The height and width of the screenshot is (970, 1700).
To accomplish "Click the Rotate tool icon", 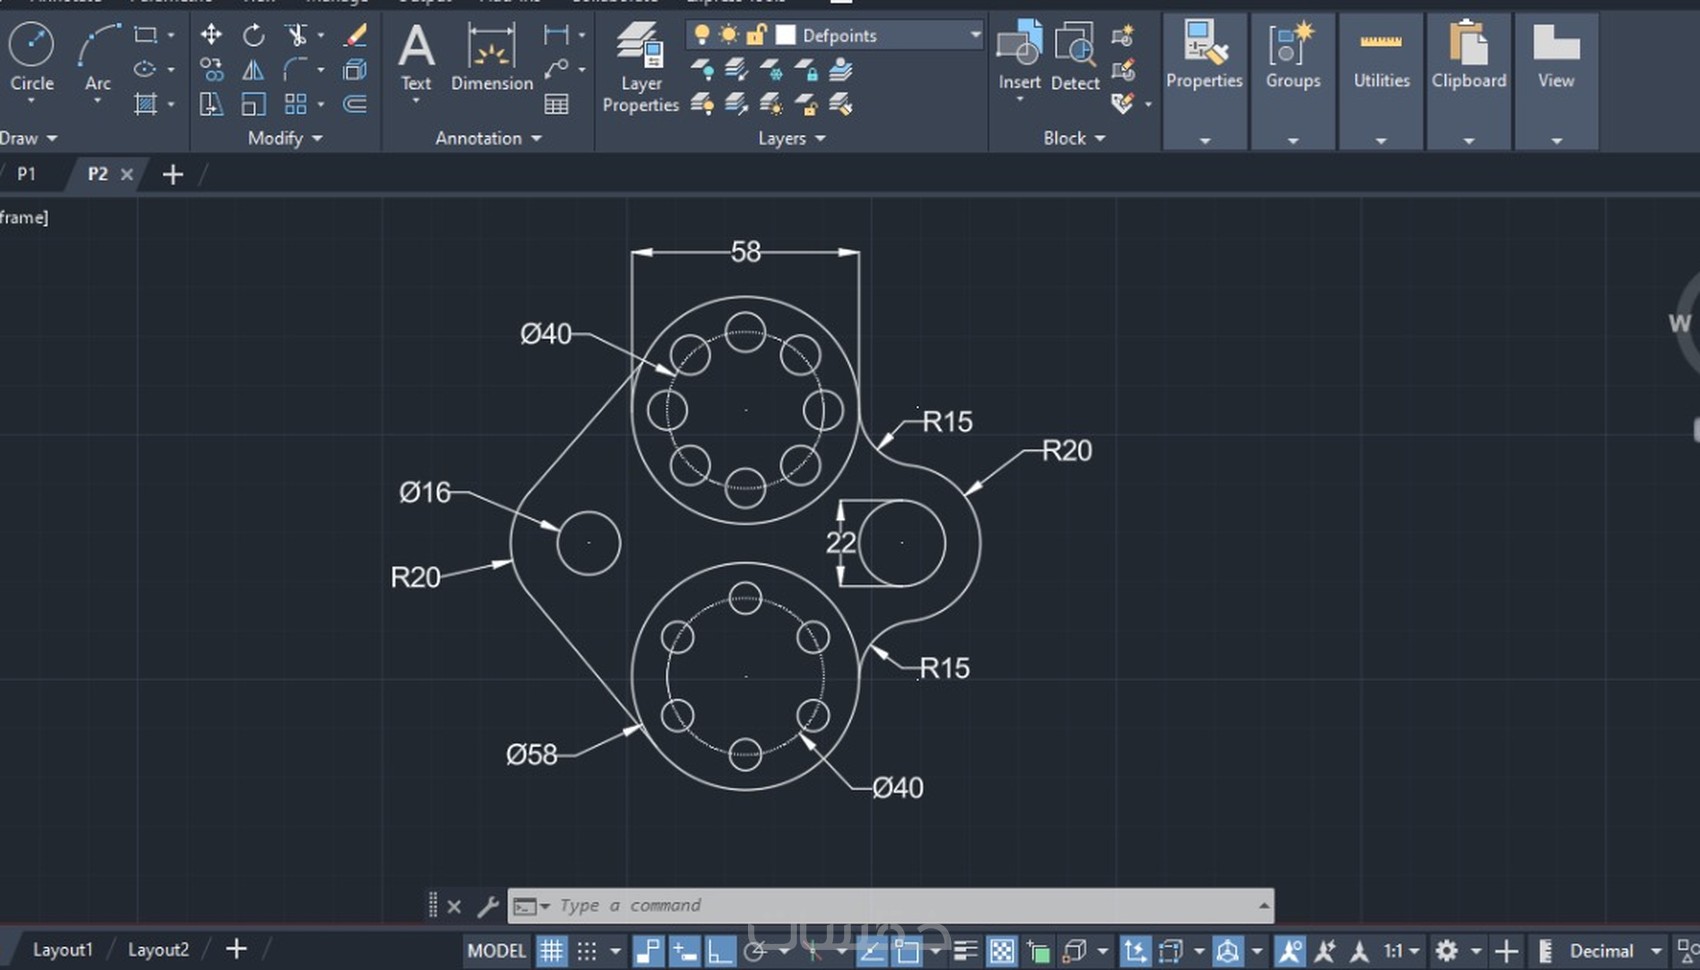I will pyautogui.click(x=254, y=35).
